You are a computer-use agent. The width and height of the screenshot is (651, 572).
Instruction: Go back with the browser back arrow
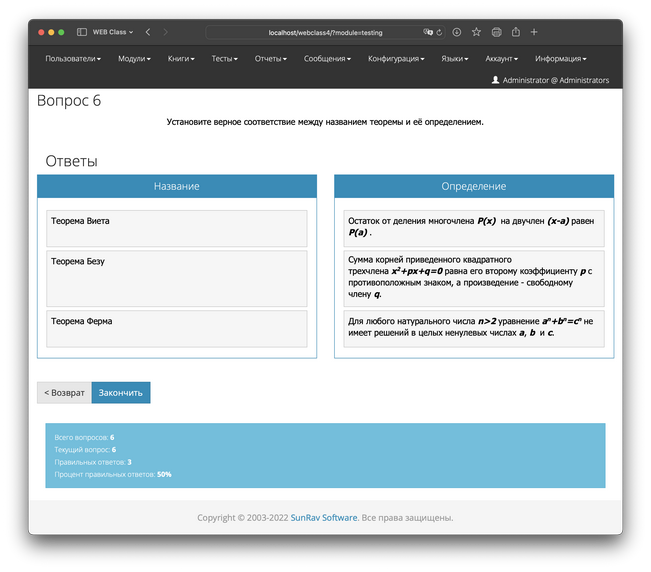point(148,32)
